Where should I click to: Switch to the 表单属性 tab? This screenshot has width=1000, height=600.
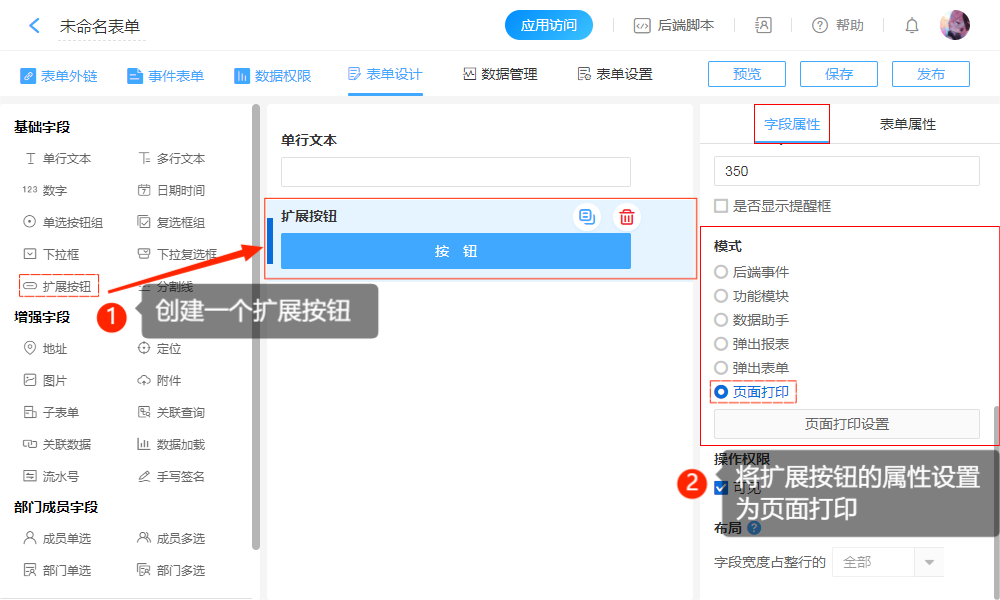pos(907,124)
